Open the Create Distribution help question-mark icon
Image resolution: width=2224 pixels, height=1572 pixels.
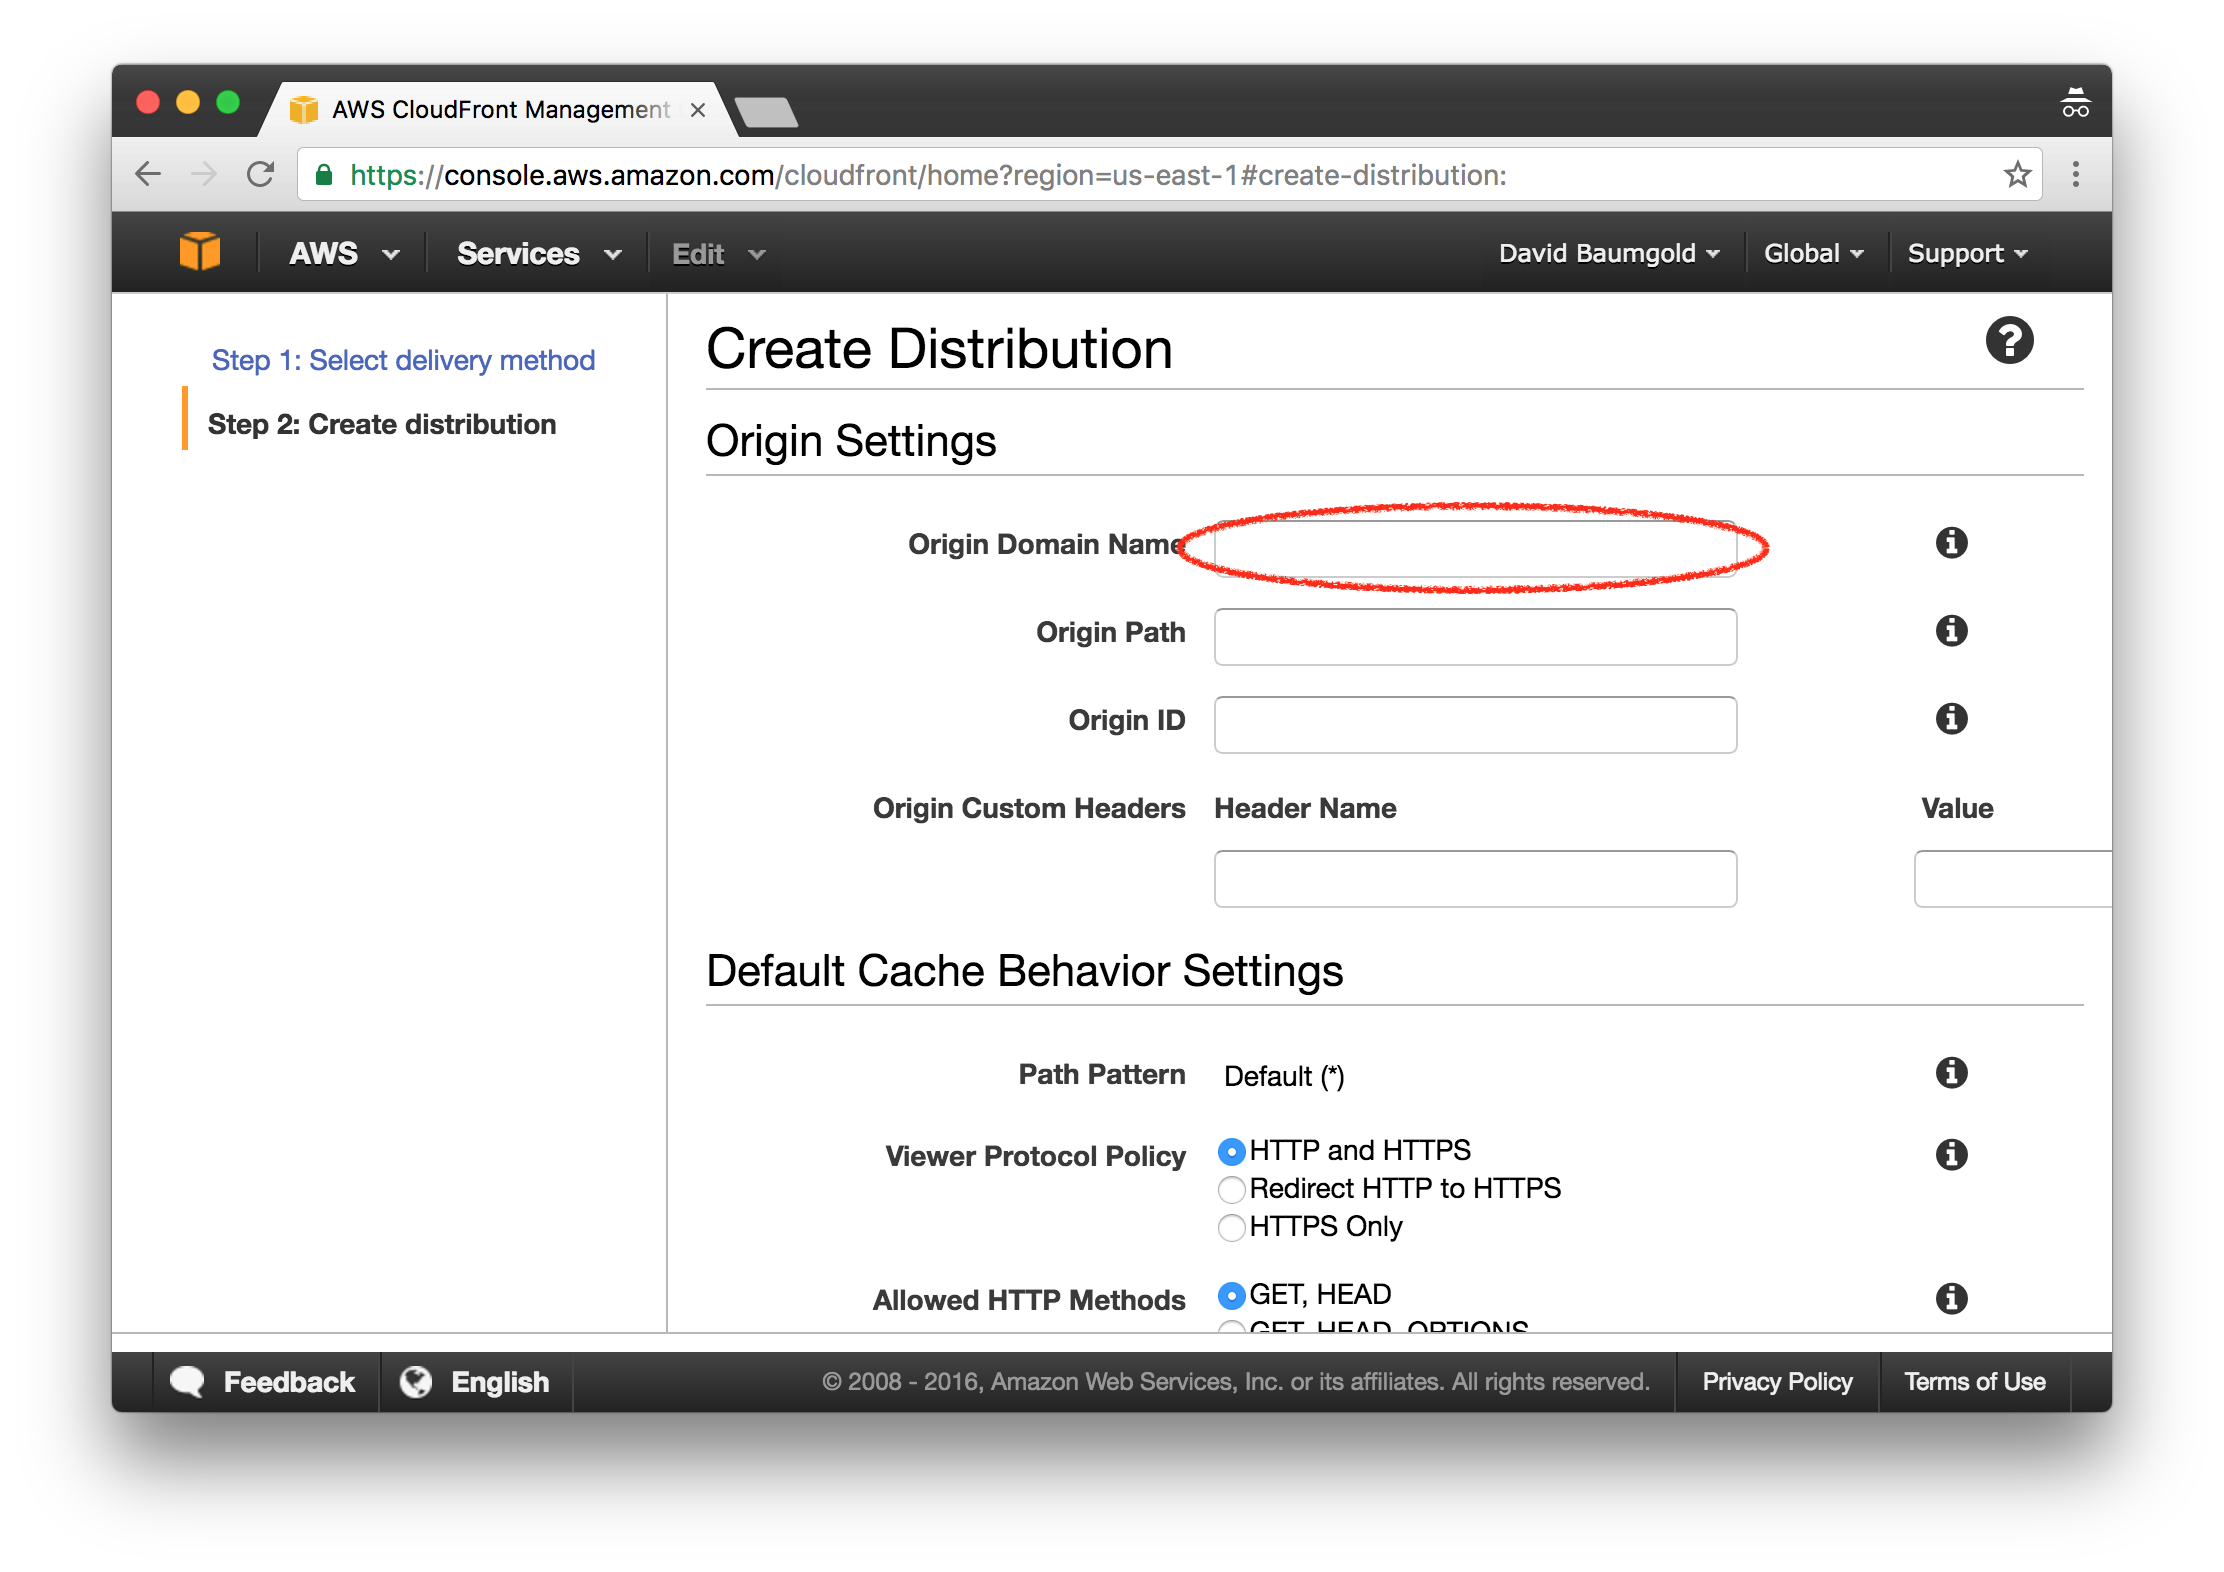click(2009, 341)
